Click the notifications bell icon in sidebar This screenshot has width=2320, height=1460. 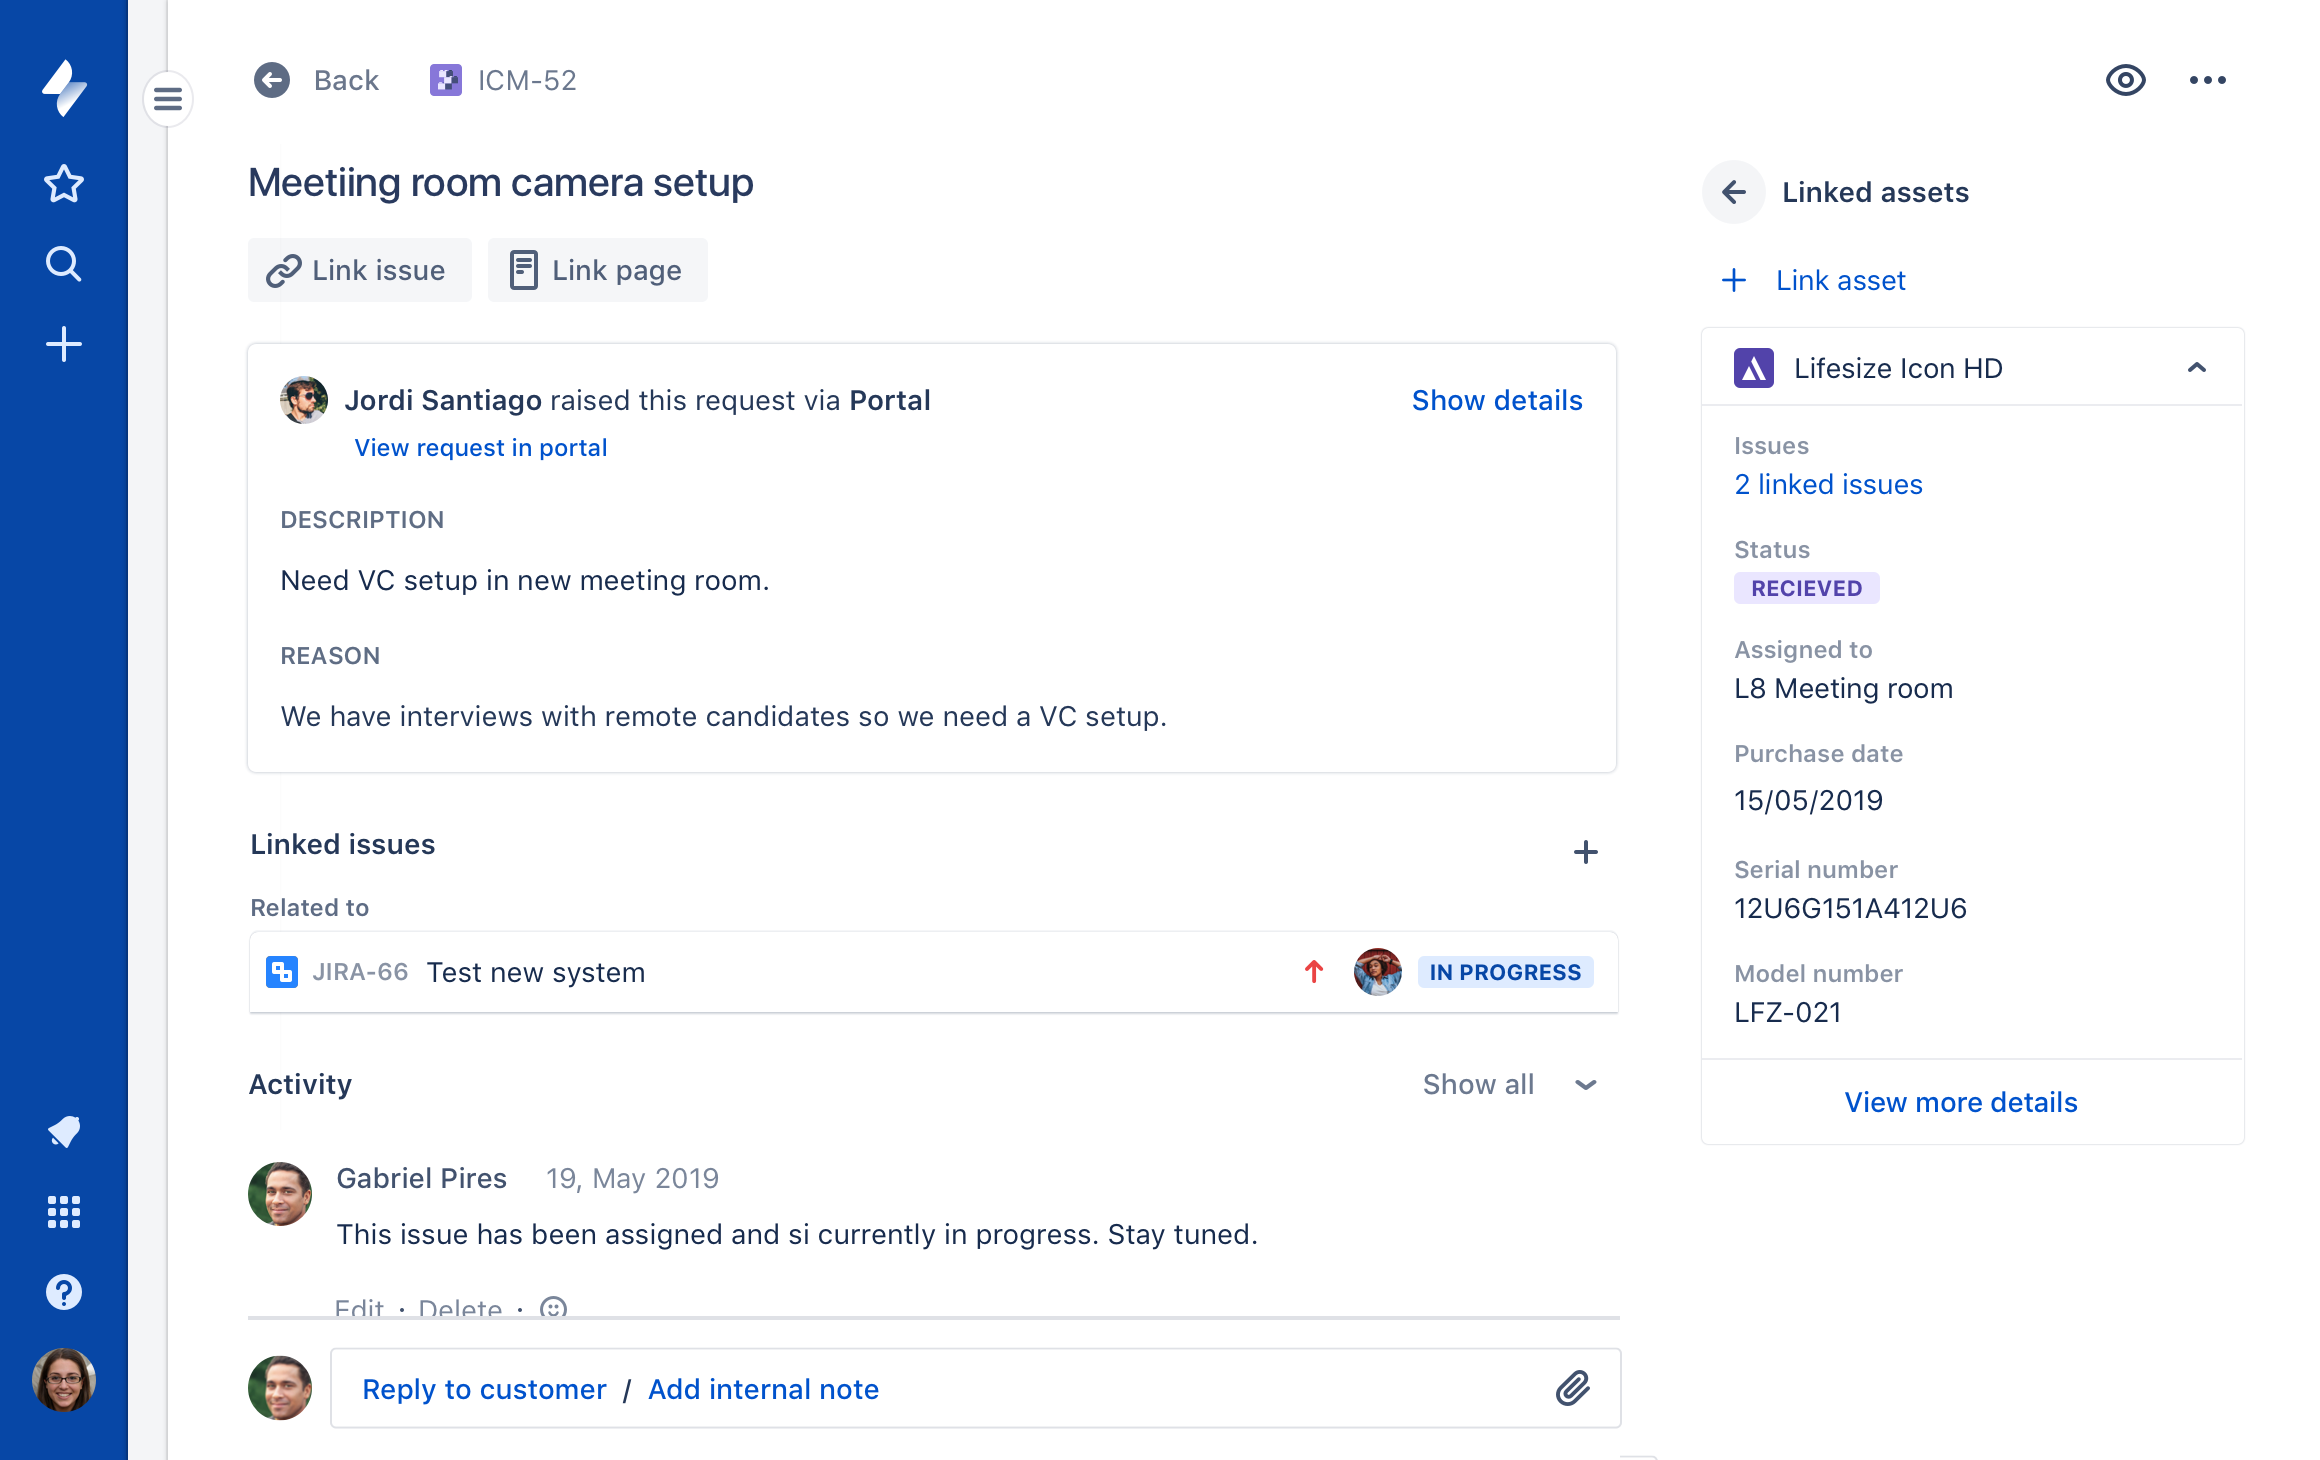point(64,1130)
